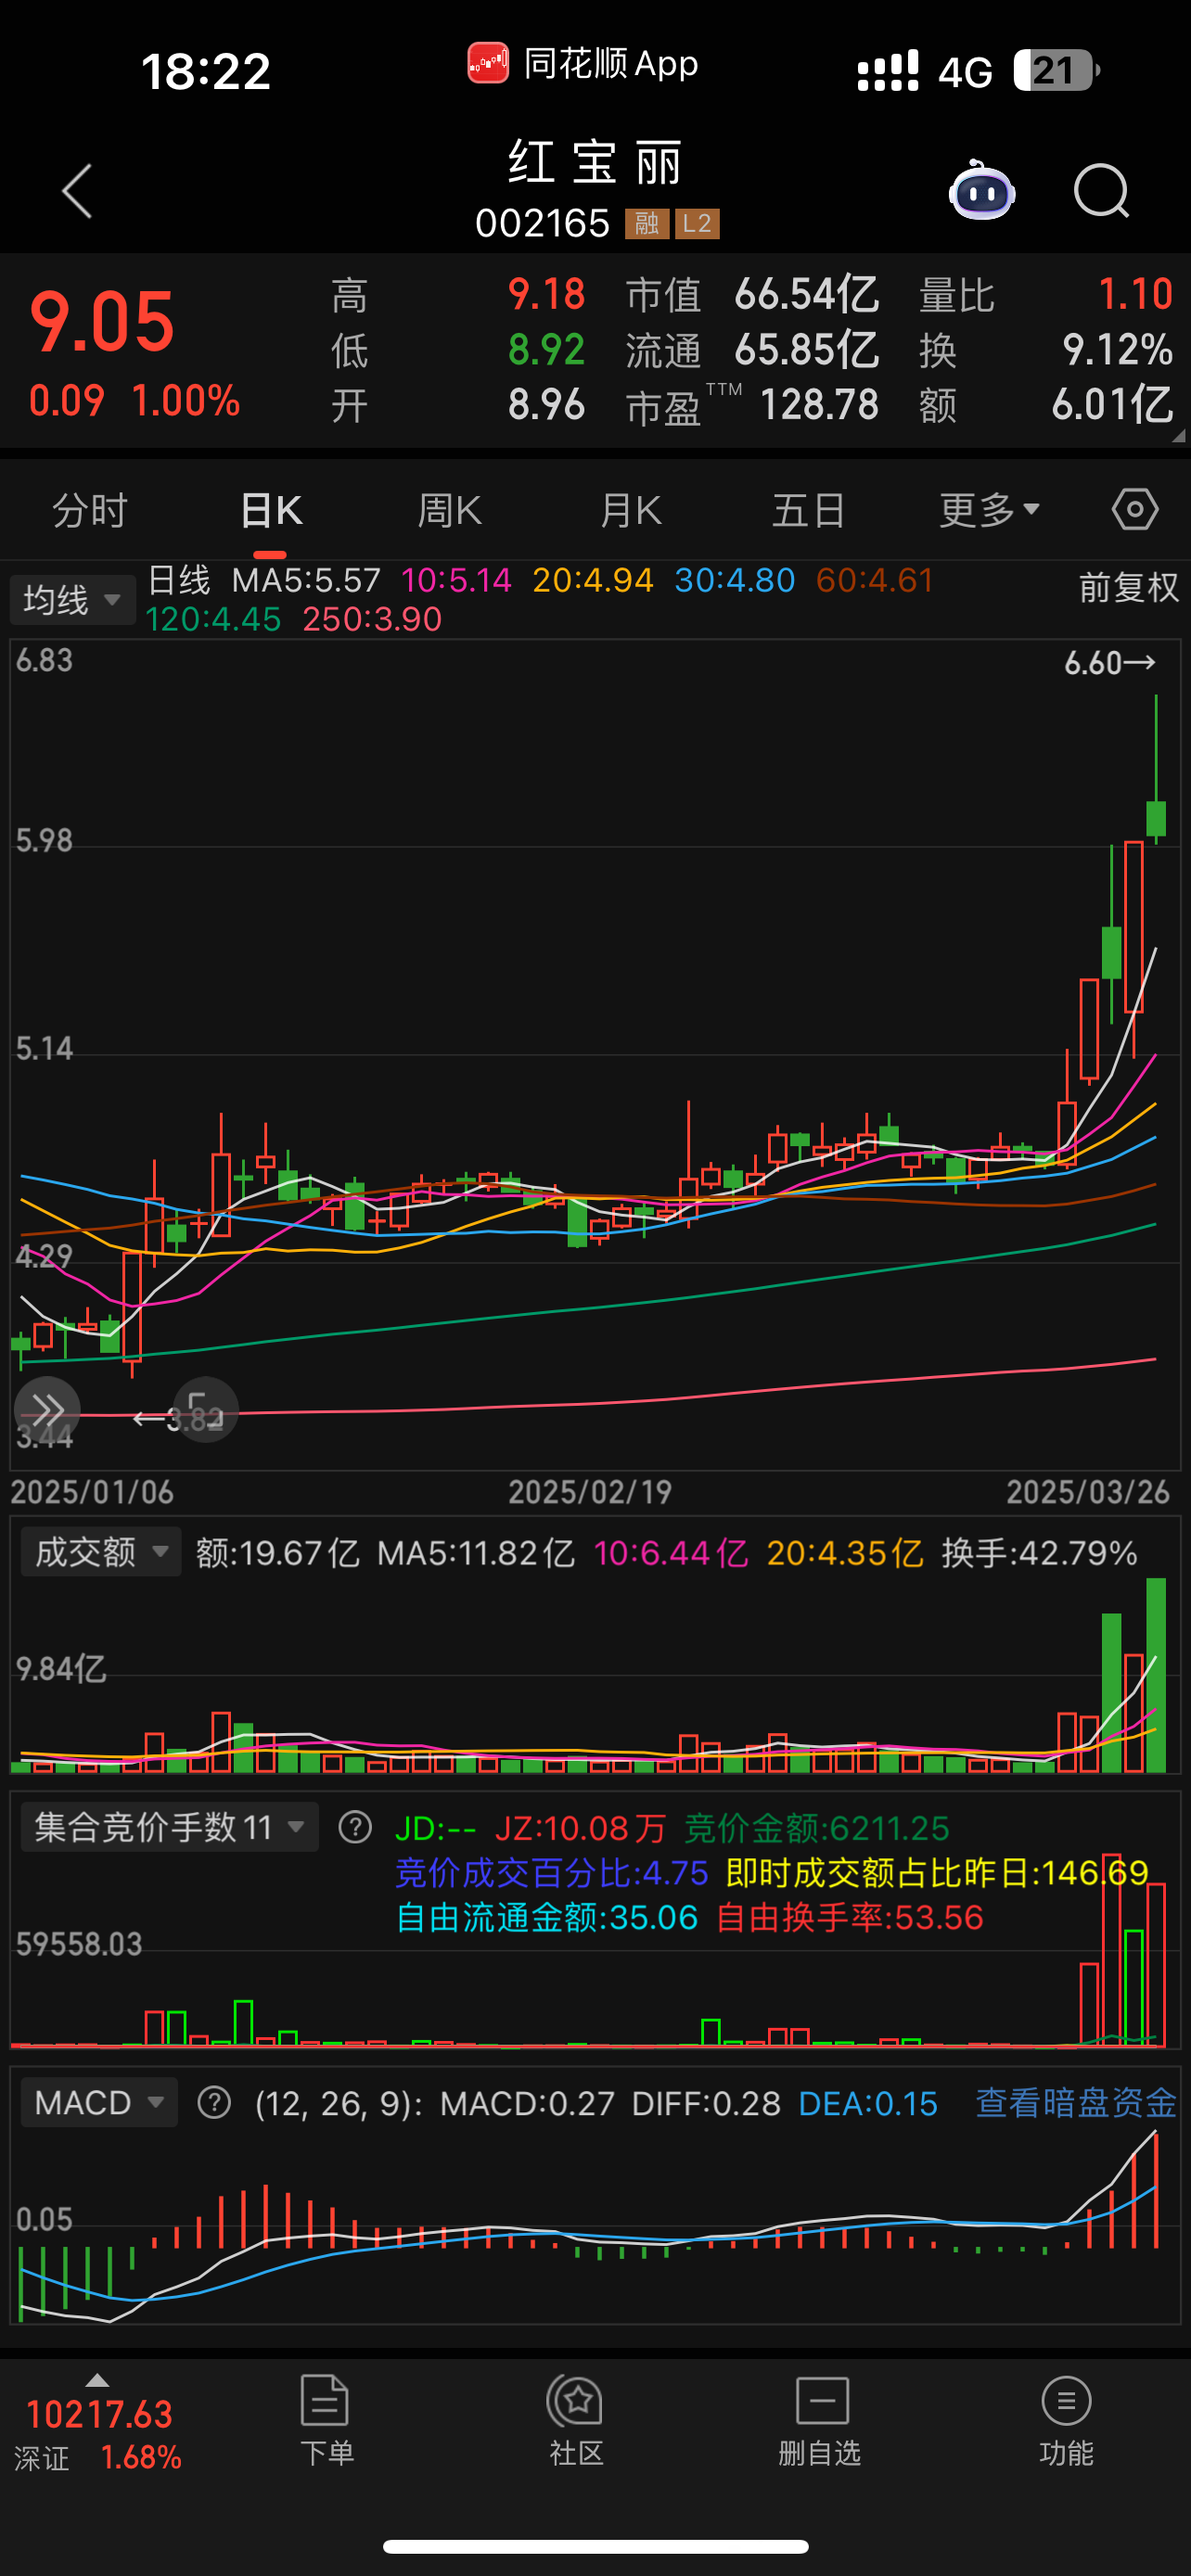
Task: Tap the 红宝丽 stock title
Action: point(596,162)
